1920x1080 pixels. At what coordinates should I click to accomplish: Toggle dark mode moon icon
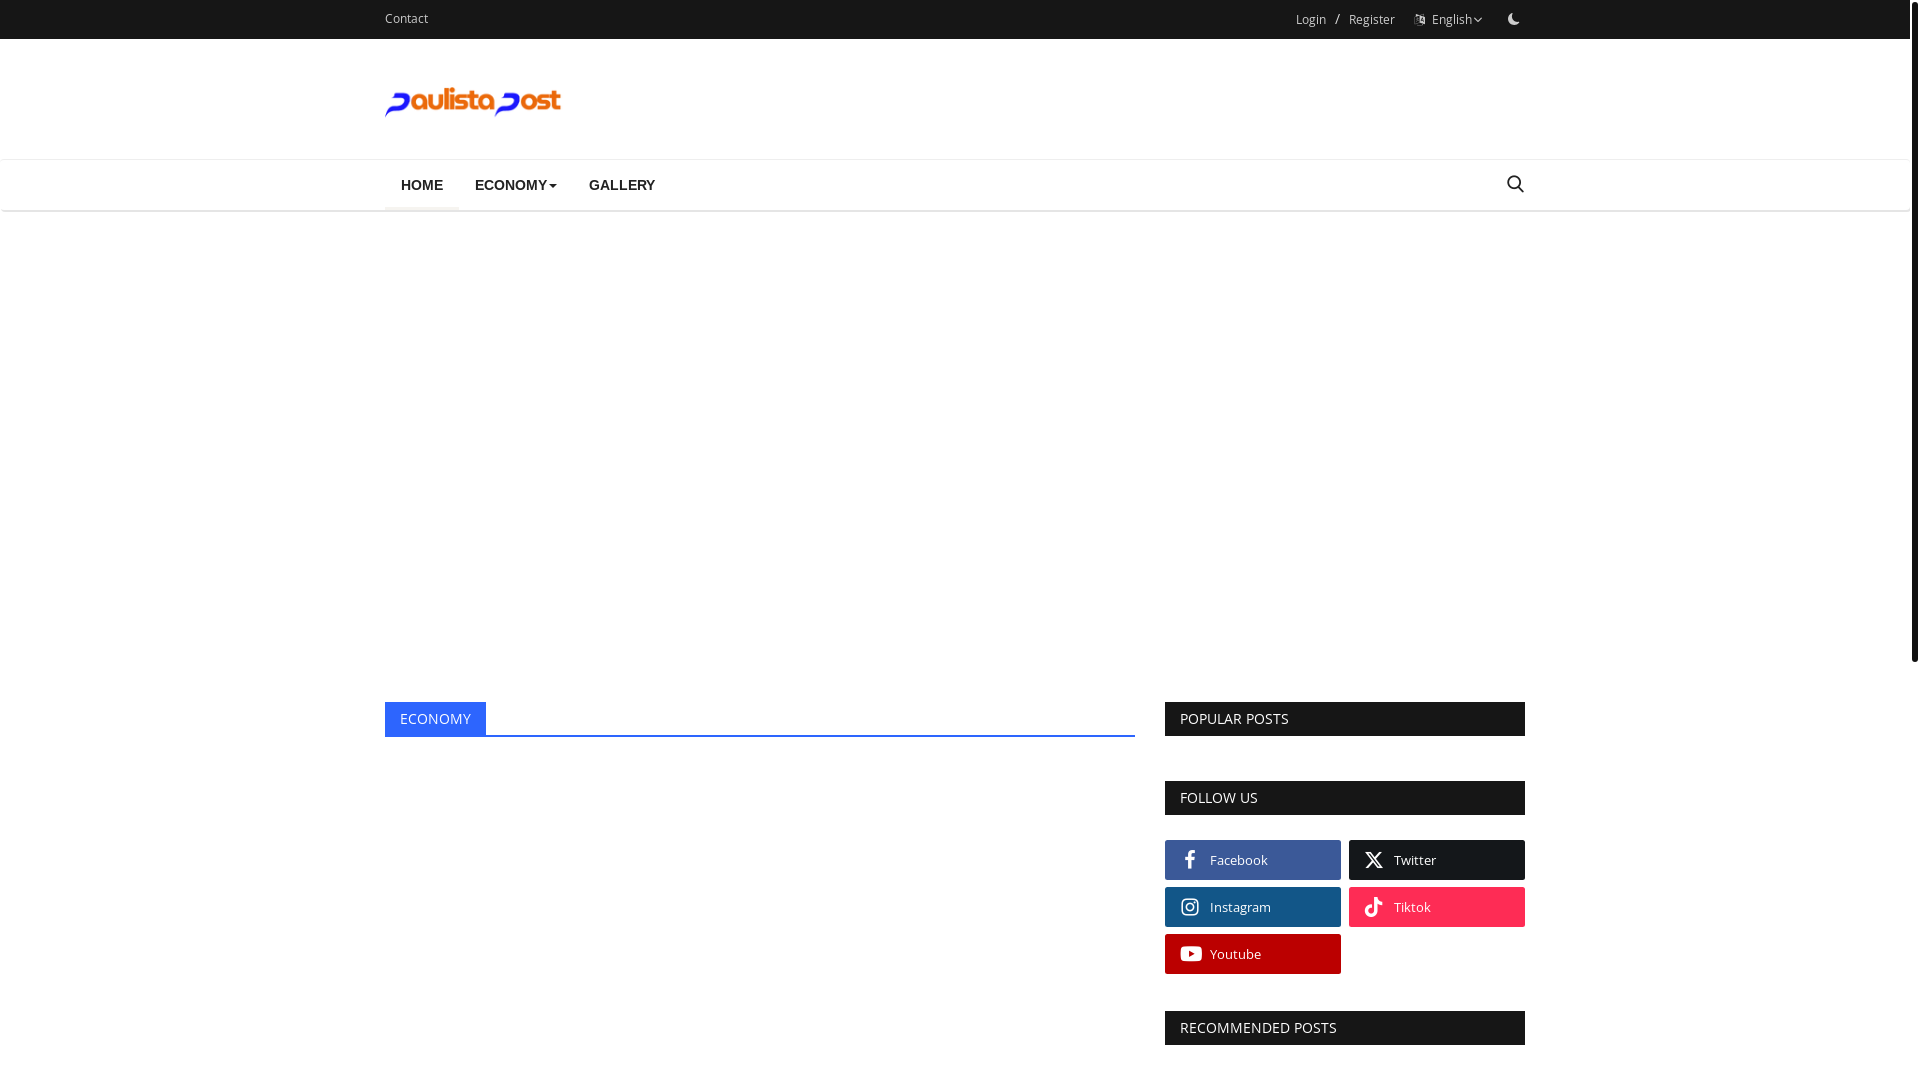[1513, 19]
